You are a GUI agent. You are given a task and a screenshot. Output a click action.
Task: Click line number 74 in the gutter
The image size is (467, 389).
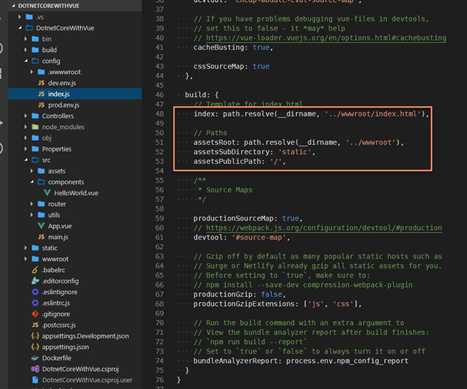pos(159,361)
